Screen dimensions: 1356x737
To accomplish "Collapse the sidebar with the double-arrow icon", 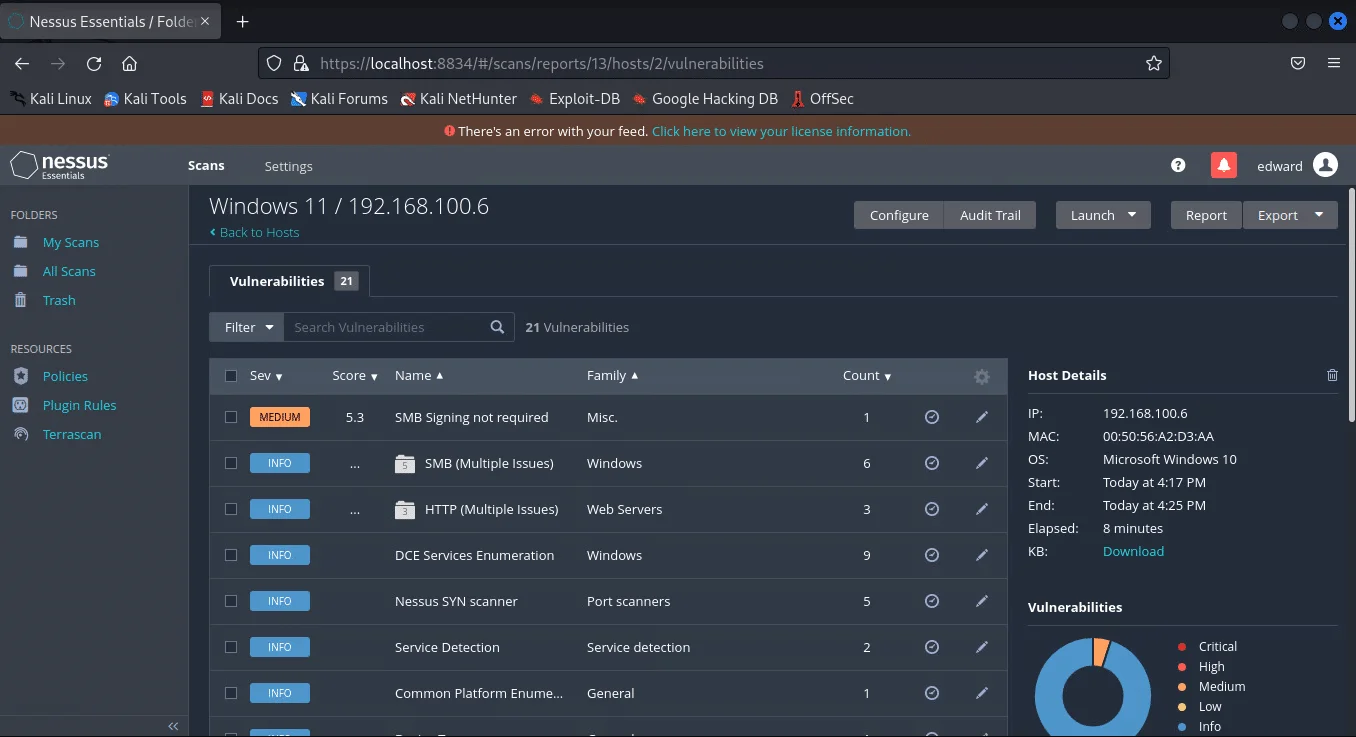I will tap(173, 726).
